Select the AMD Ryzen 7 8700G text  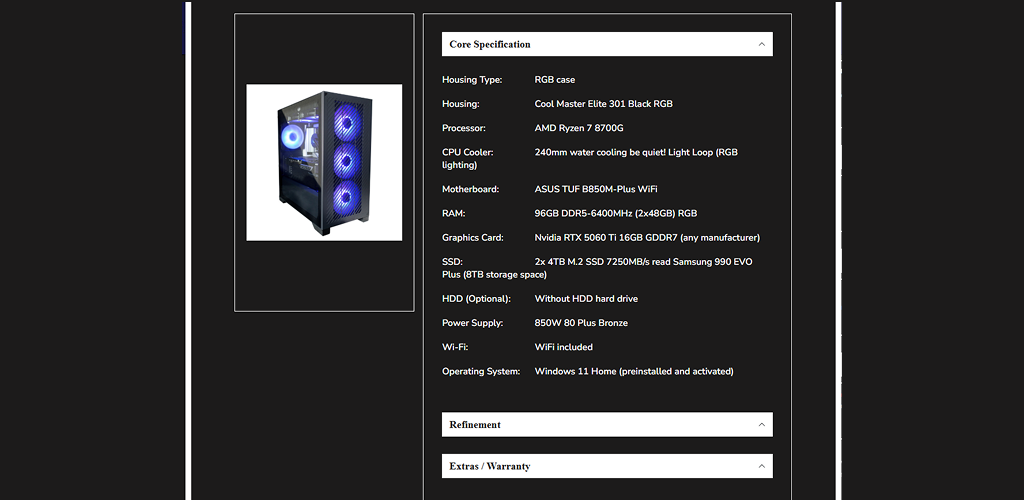click(579, 128)
